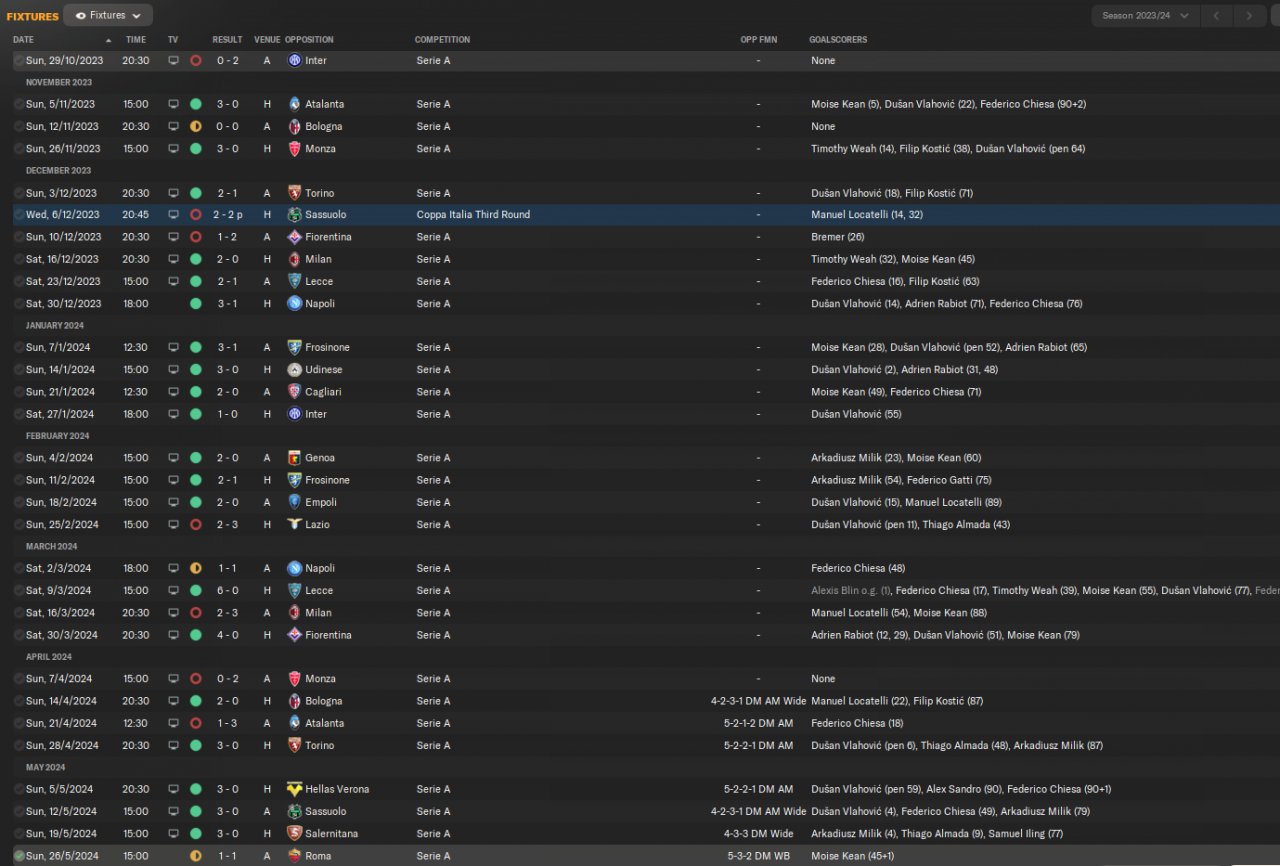Click the TV icon in the Lazio row
The height and width of the screenshot is (866, 1280).
click(173, 524)
